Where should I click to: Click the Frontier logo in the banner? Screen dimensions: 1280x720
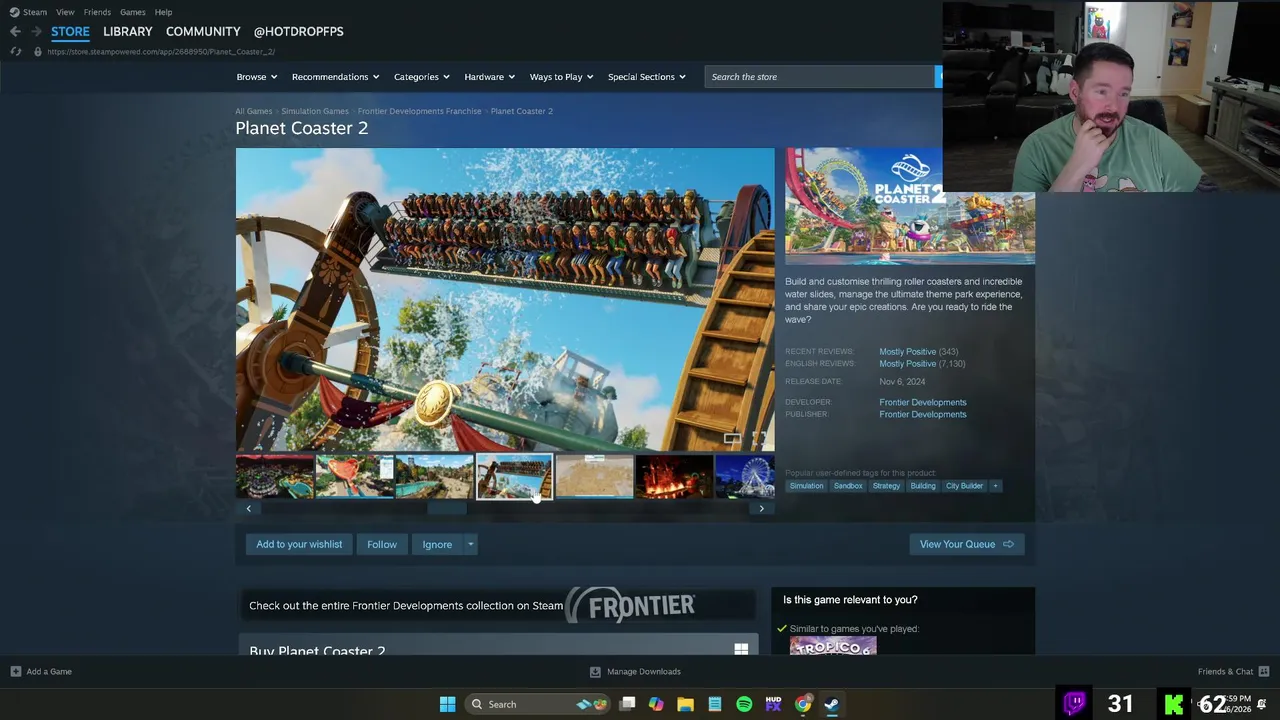tap(631, 605)
